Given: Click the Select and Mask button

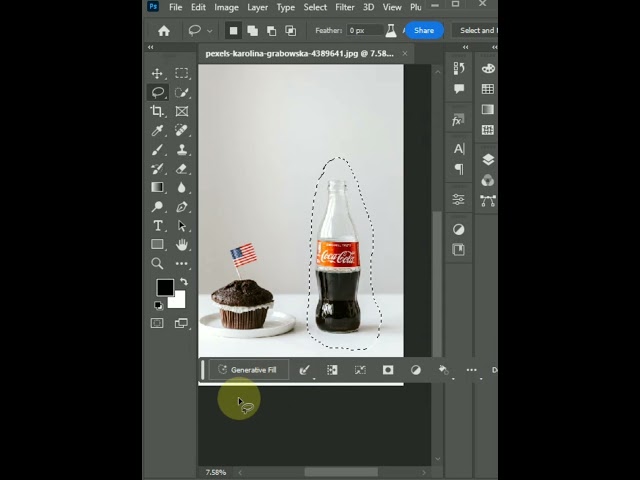Looking at the screenshot, I should point(476,31).
